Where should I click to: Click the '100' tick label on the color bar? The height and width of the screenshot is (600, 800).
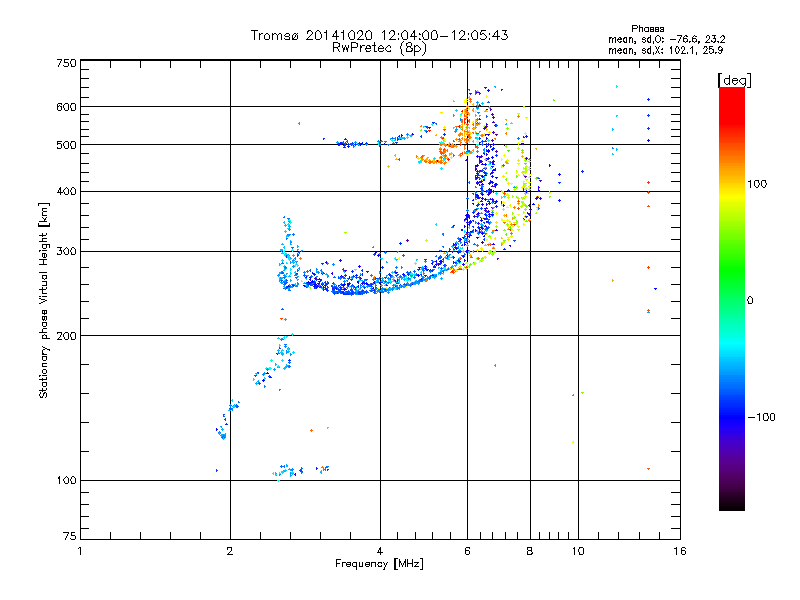(757, 184)
